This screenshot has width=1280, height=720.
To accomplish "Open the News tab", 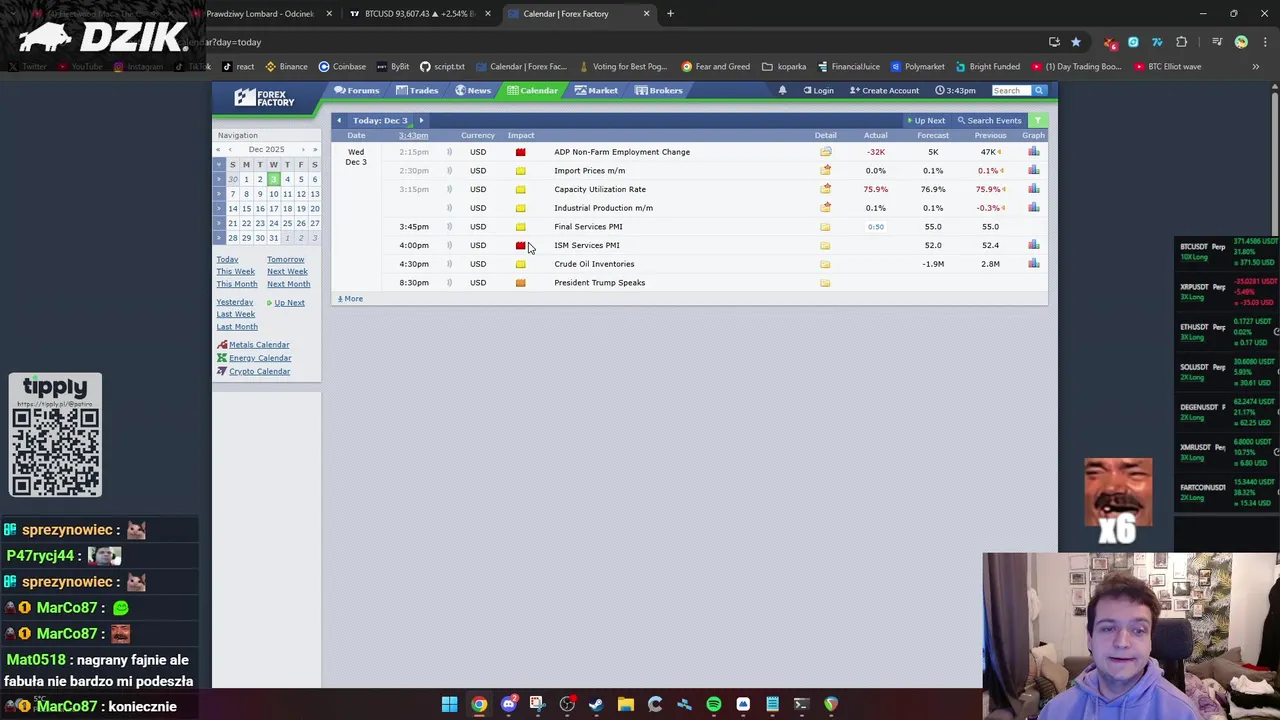I will point(473,91).
